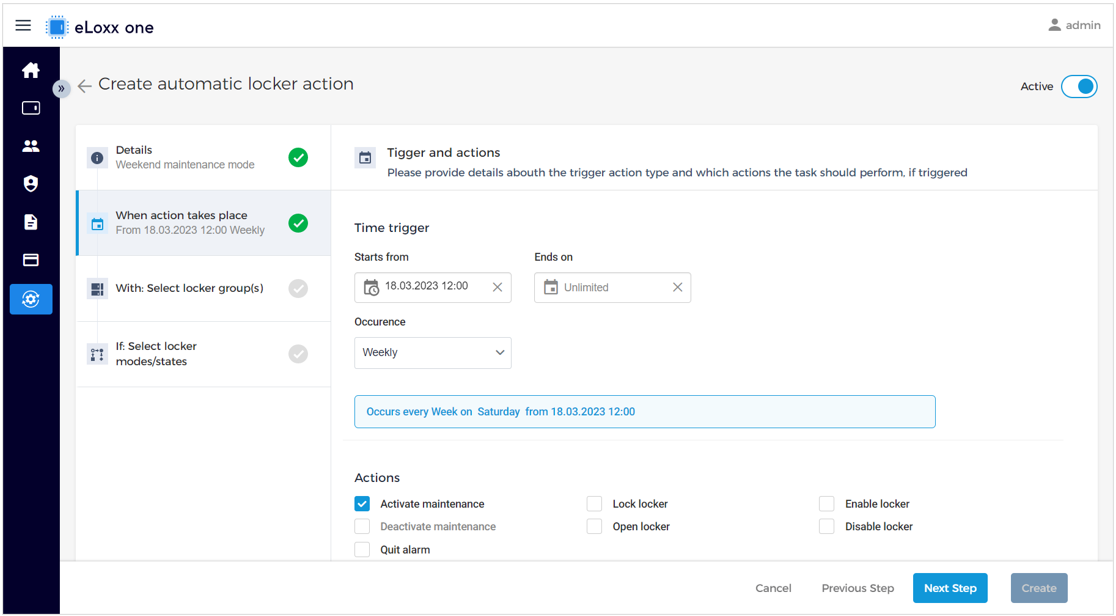1116x616 pixels.
Task: Open the document reports sidebar icon
Action: coord(31,222)
